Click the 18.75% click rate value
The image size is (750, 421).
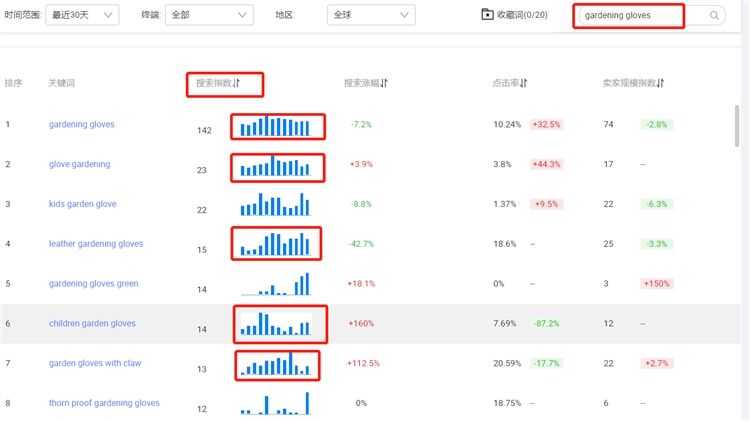tap(507, 403)
